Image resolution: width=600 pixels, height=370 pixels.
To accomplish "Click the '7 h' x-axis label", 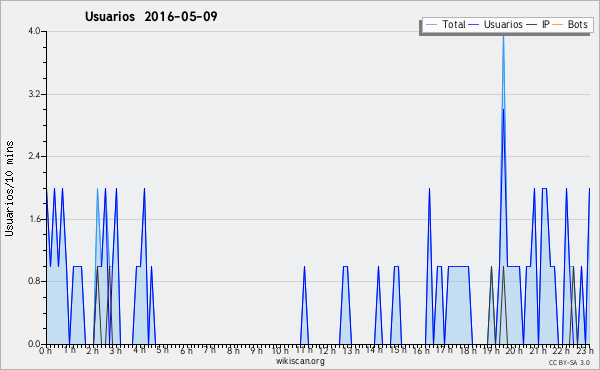I will coord(210,350).
